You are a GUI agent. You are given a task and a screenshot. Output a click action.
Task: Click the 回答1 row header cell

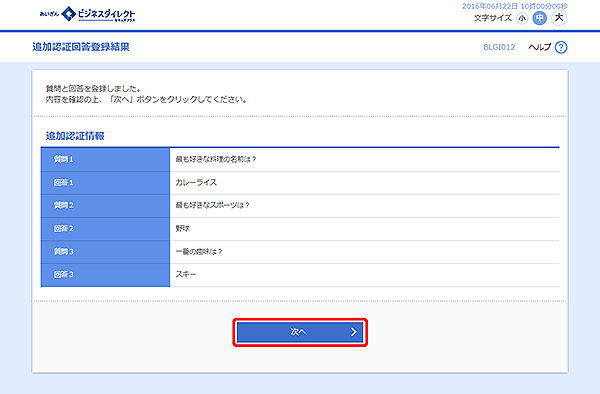105,183
